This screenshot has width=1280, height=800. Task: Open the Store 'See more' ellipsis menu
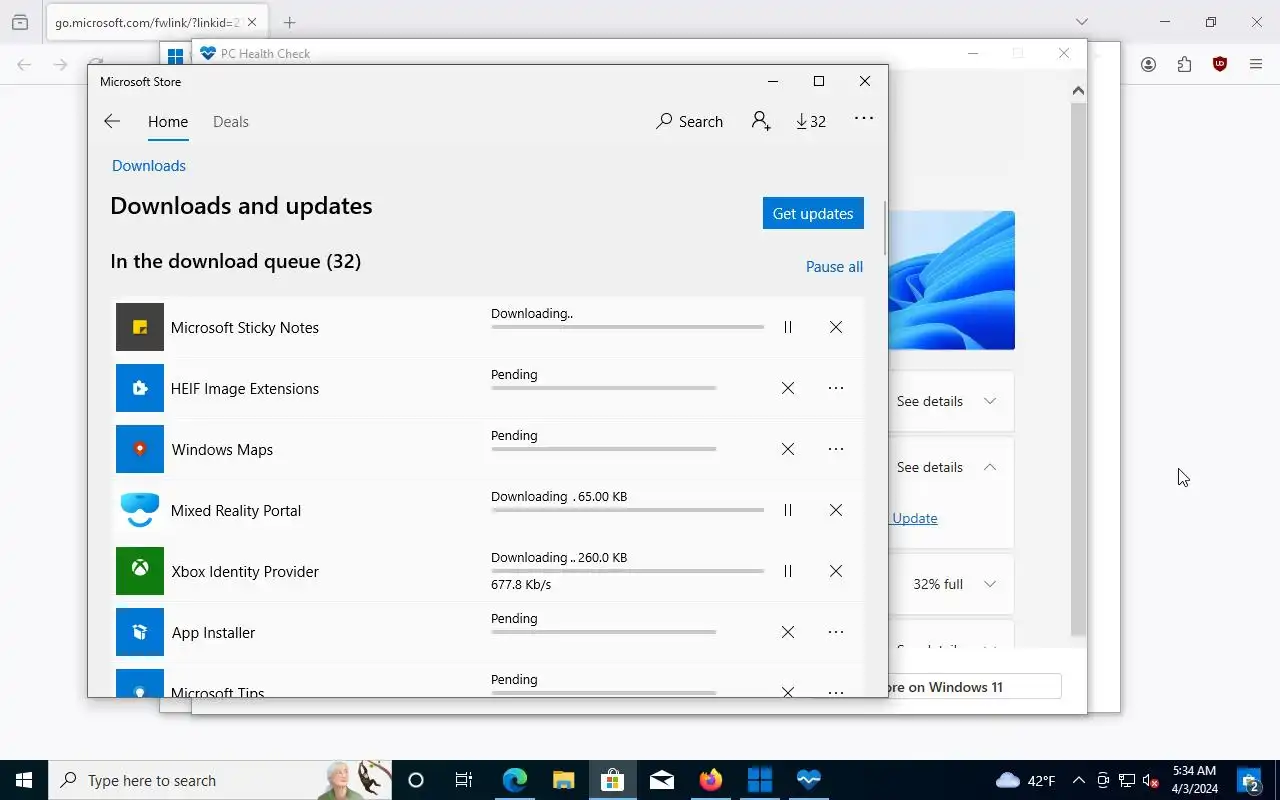pos(864,118)
